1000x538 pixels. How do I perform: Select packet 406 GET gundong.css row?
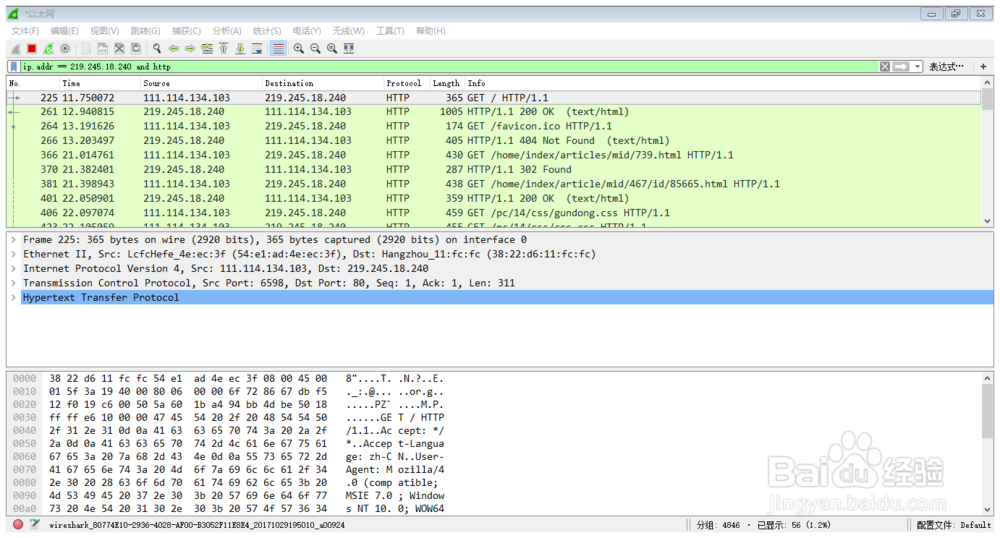point(494,213)
